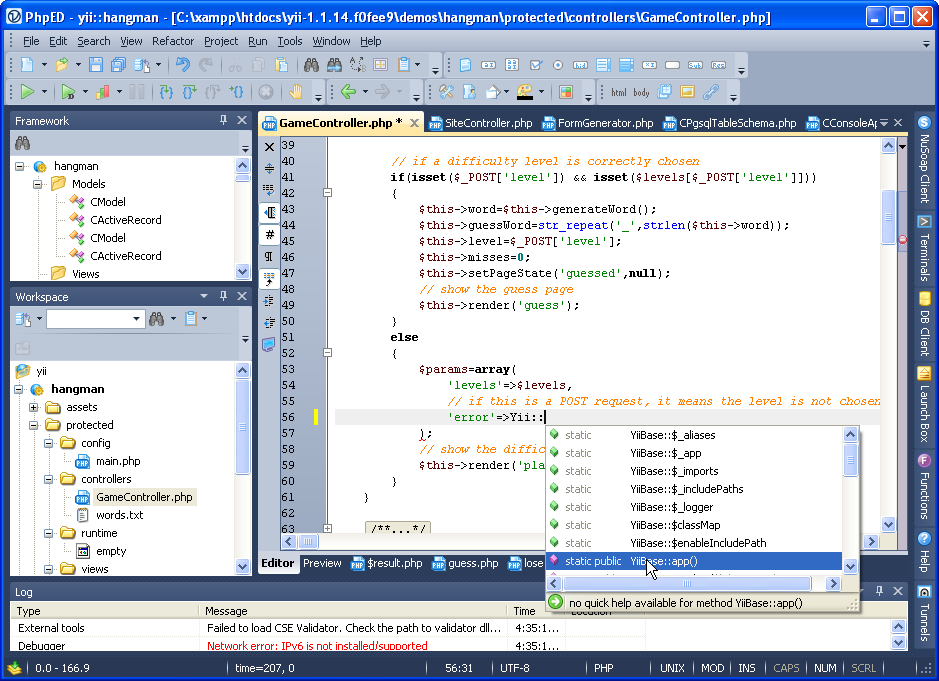Open the Workspace search combo box dropdown
939x681 pixels.
click(136, 319)
